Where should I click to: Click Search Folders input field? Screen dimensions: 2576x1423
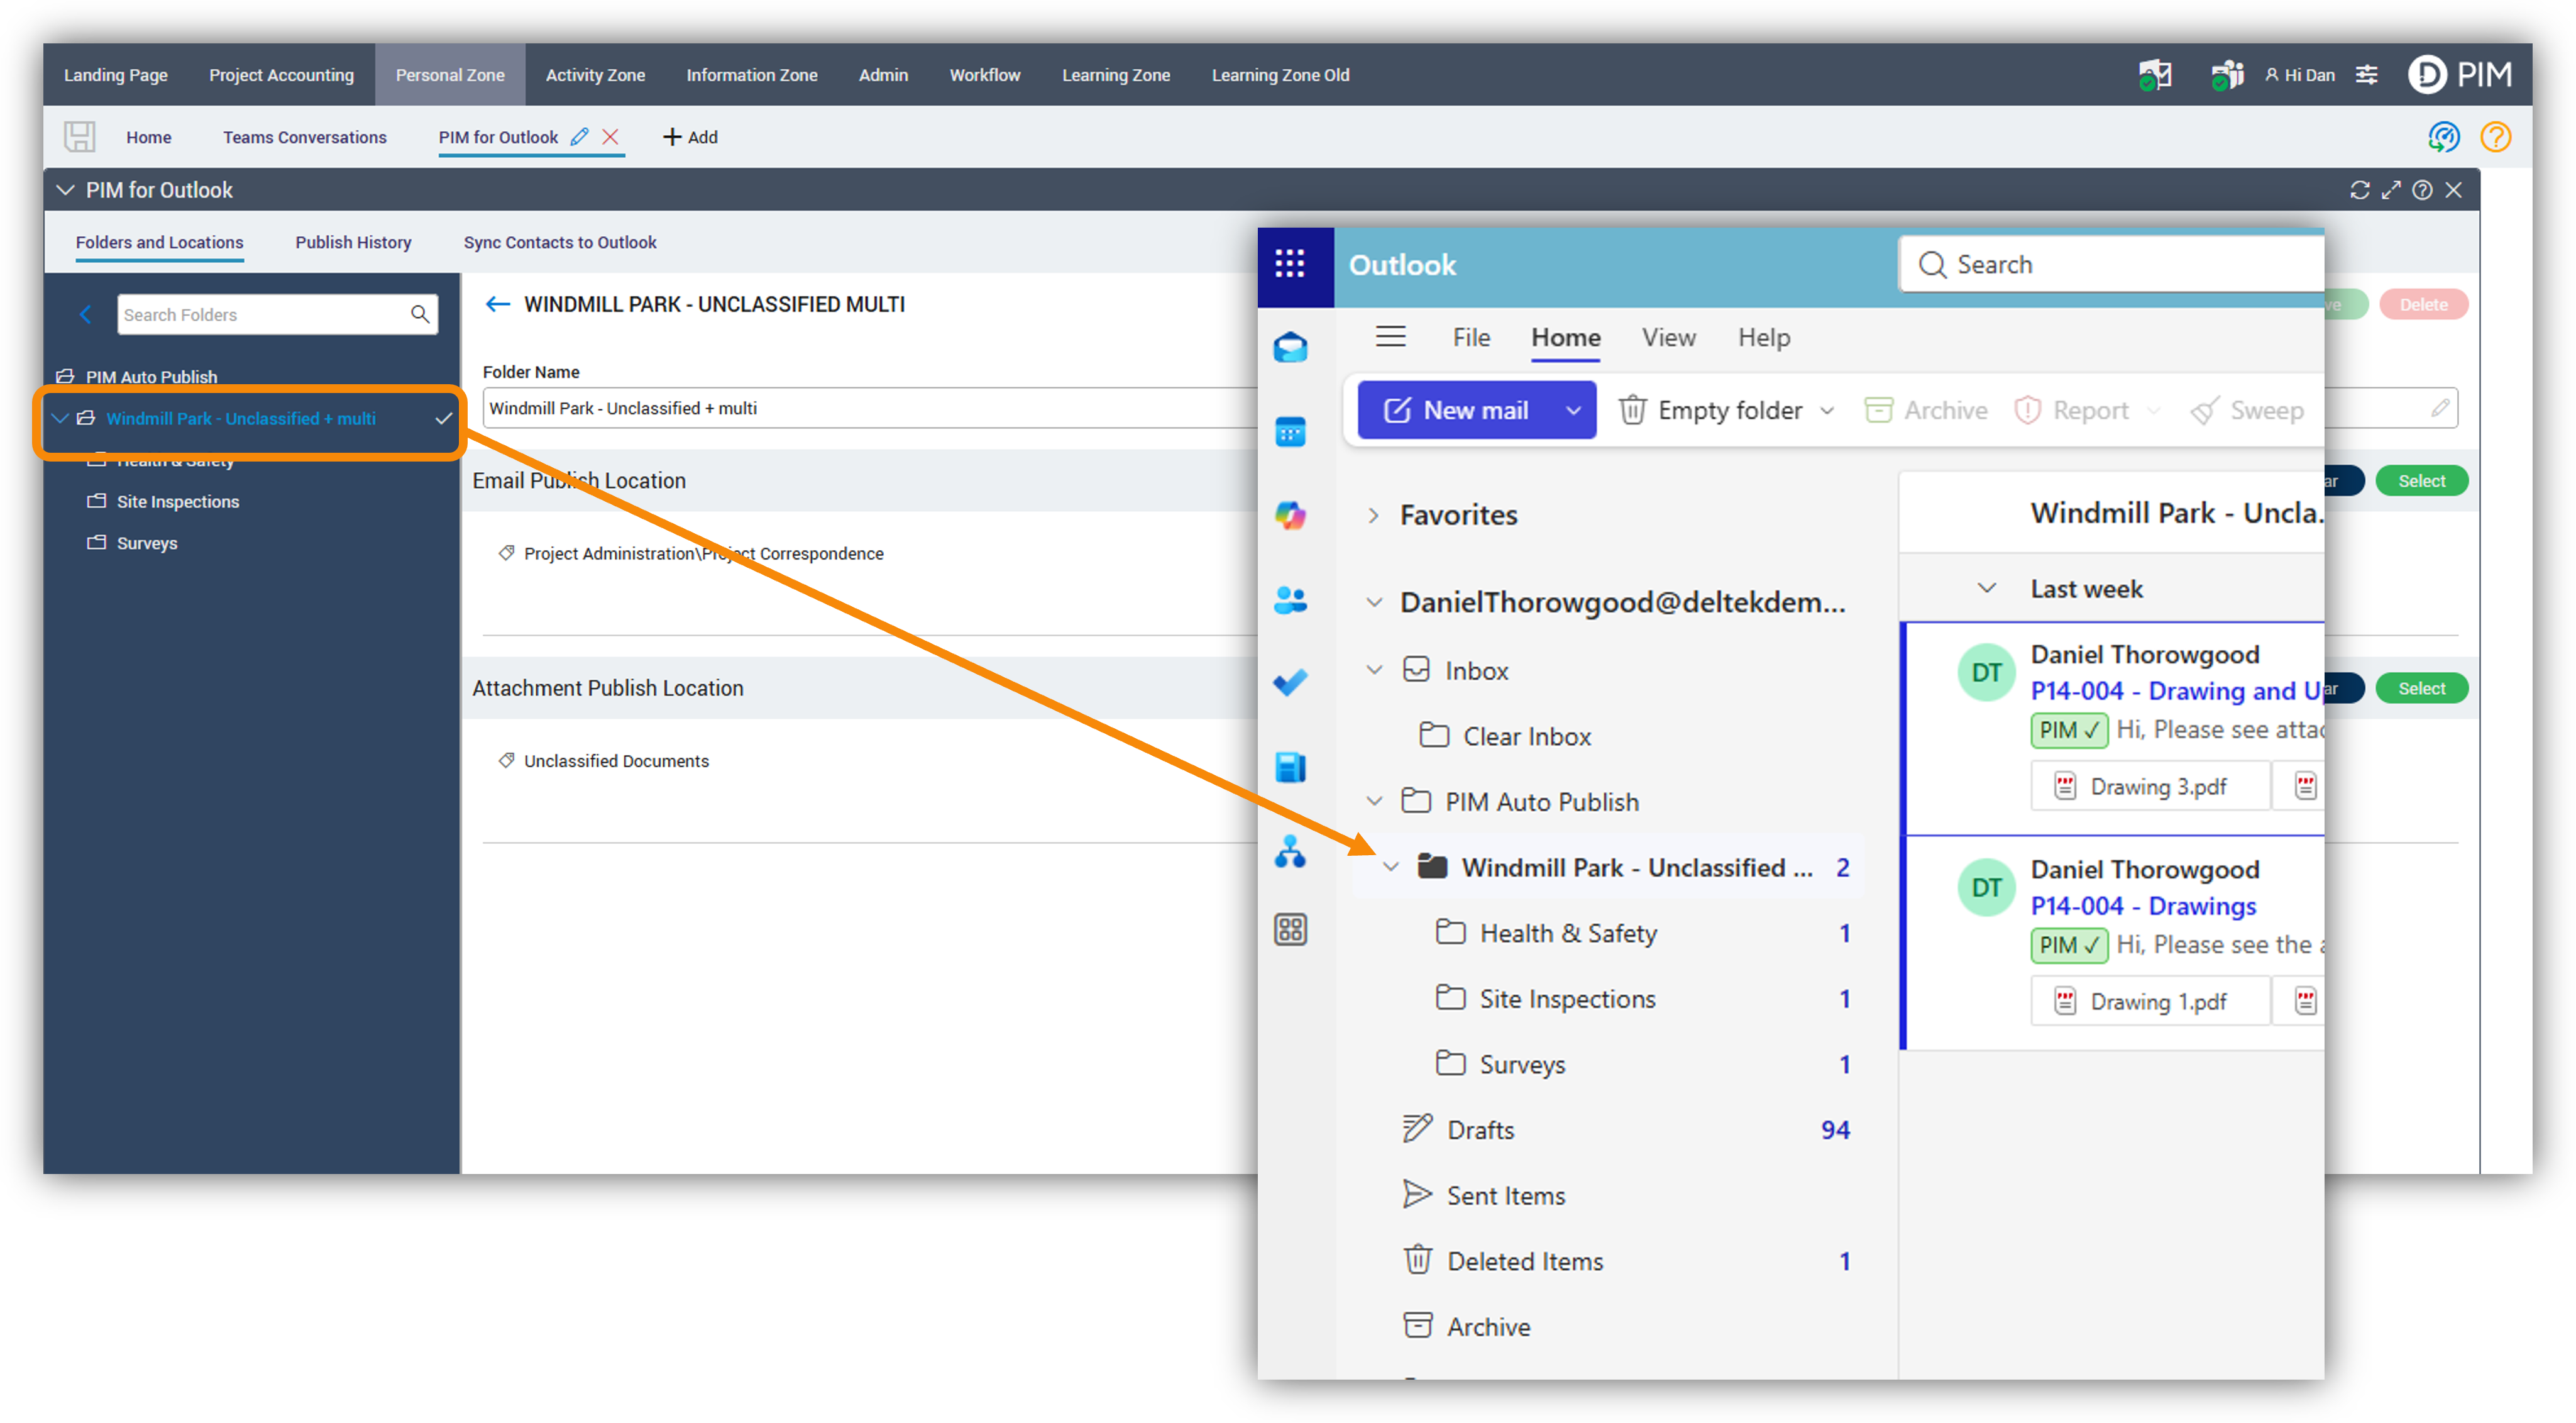(262, 315)
